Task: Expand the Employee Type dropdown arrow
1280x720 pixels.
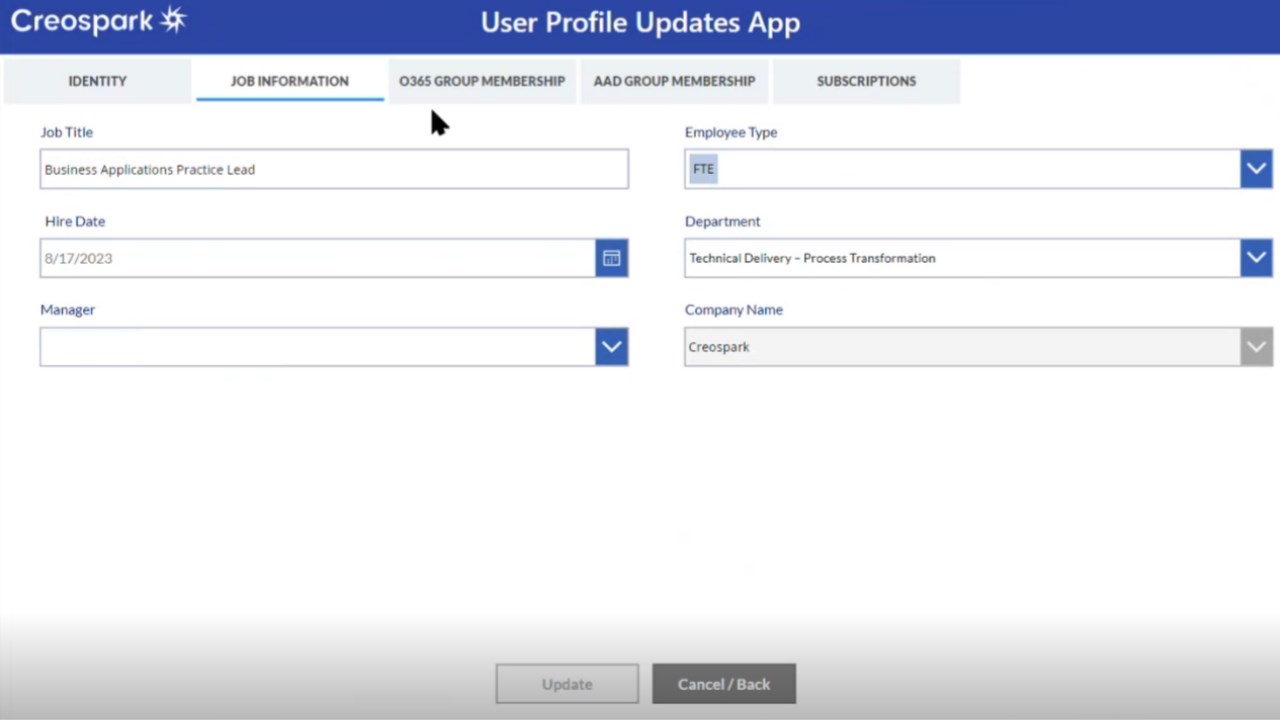Action: pos(1256,169)
